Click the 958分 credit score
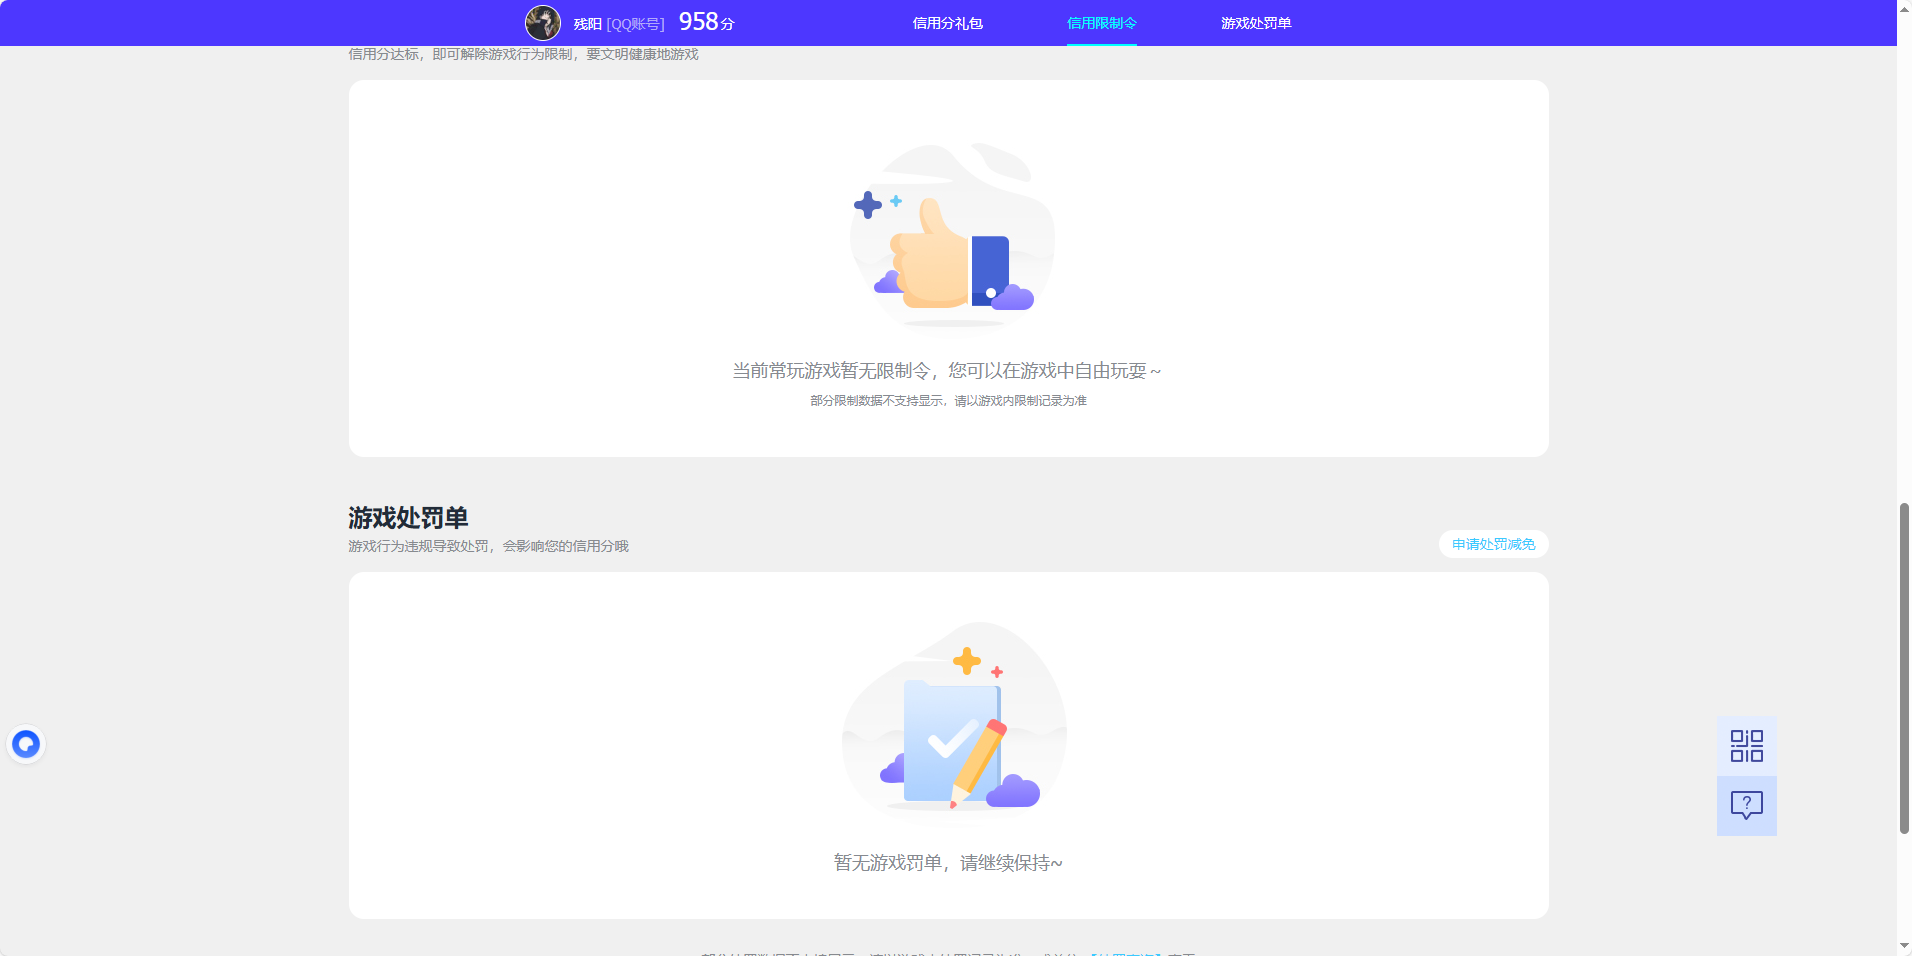Viewport: 1912px width, 956px height. coord(706,22)
